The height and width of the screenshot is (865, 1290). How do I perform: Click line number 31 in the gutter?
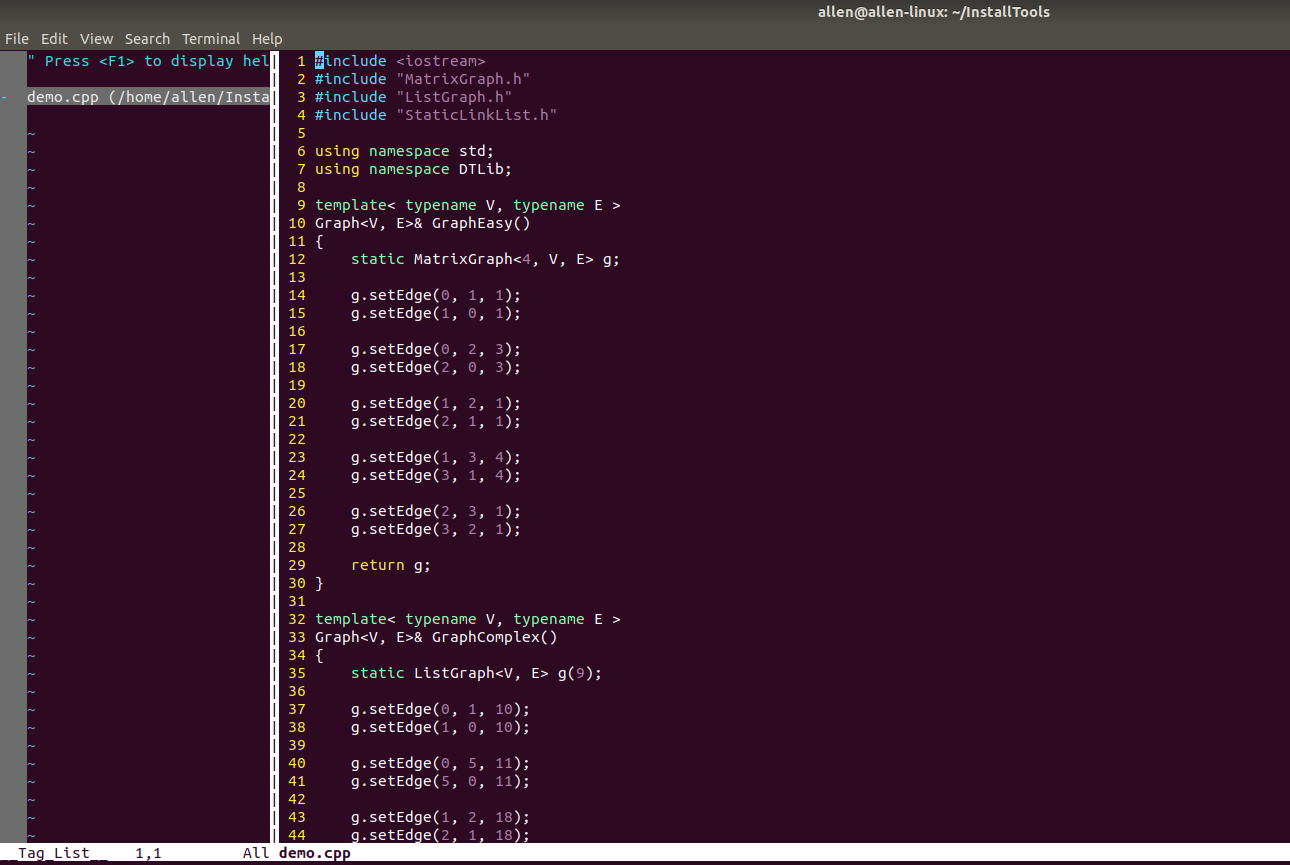click(296, 601)
